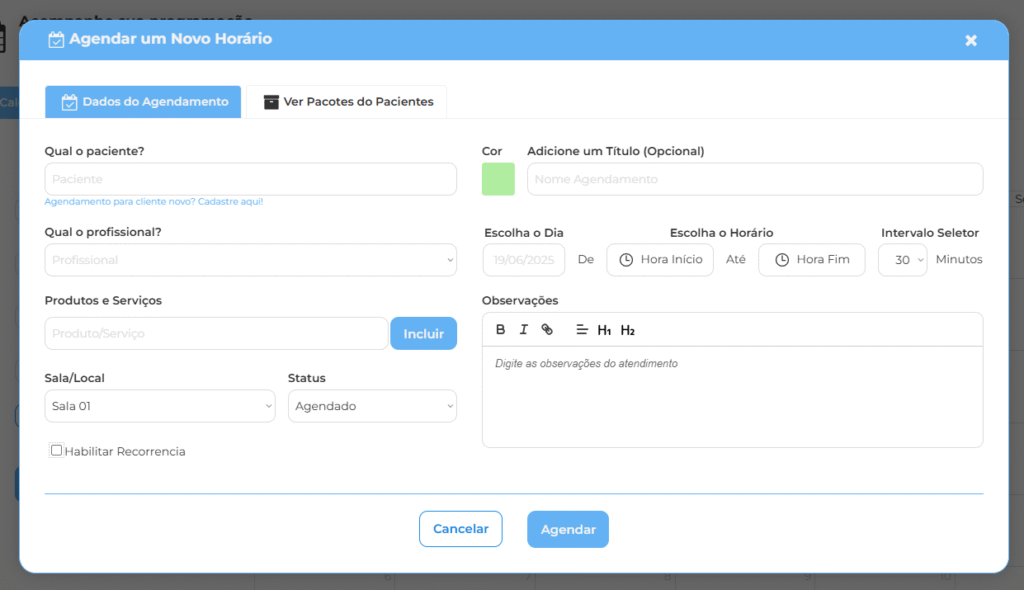The image size is (1024, 590).
Task: Change the Intervalo Seletor minutes dropdown
Action: 903,260
